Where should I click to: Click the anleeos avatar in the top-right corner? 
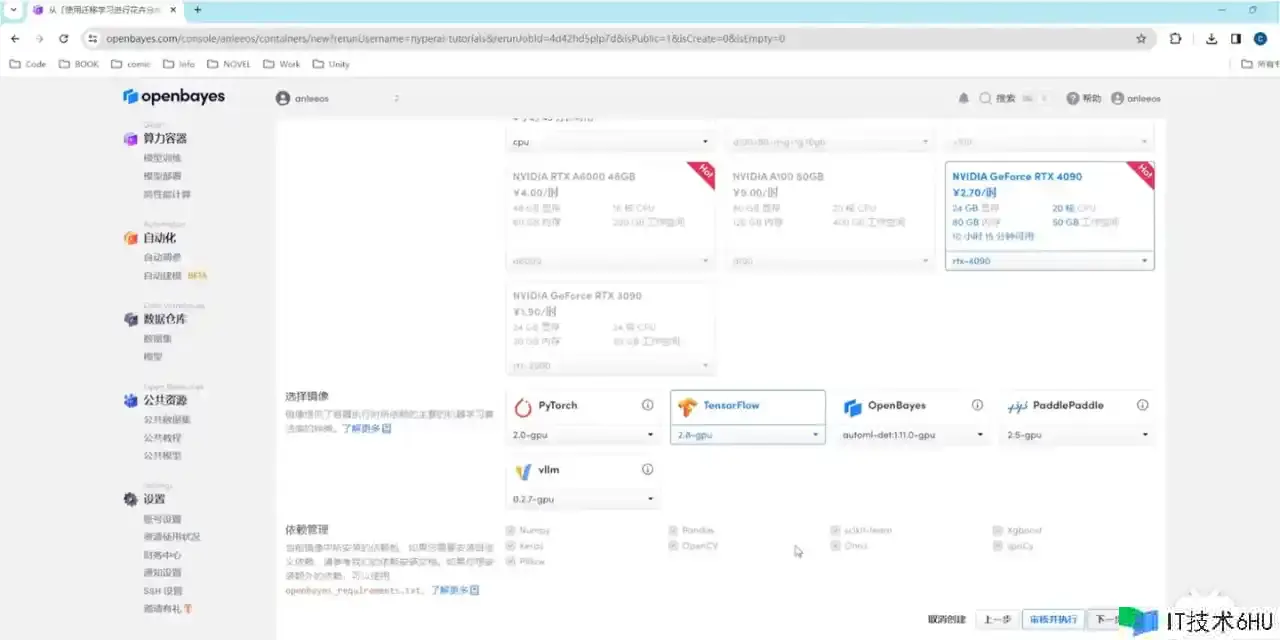pos(1117,98)
